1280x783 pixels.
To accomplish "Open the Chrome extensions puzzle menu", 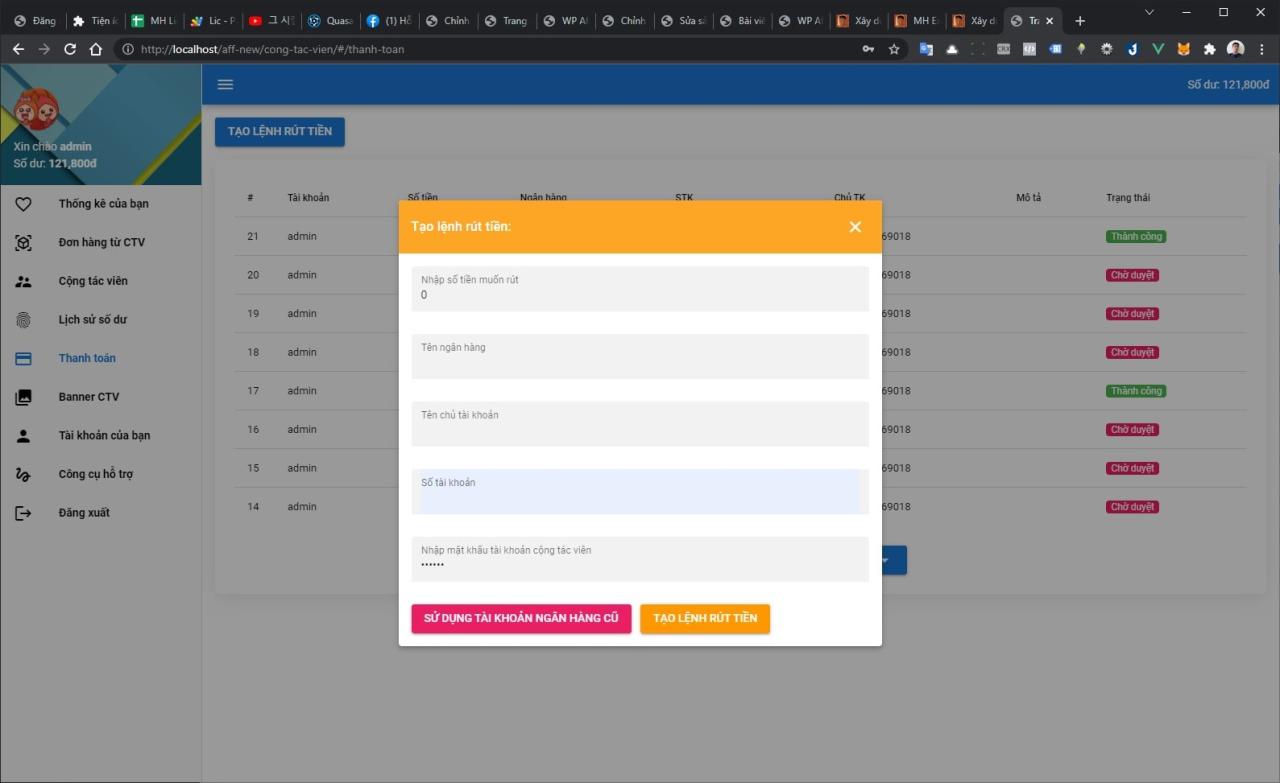I will click(x=1209, y=47).
